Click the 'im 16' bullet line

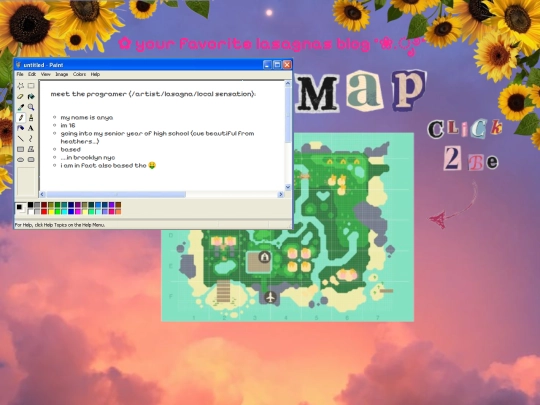[x=68, y=125]
